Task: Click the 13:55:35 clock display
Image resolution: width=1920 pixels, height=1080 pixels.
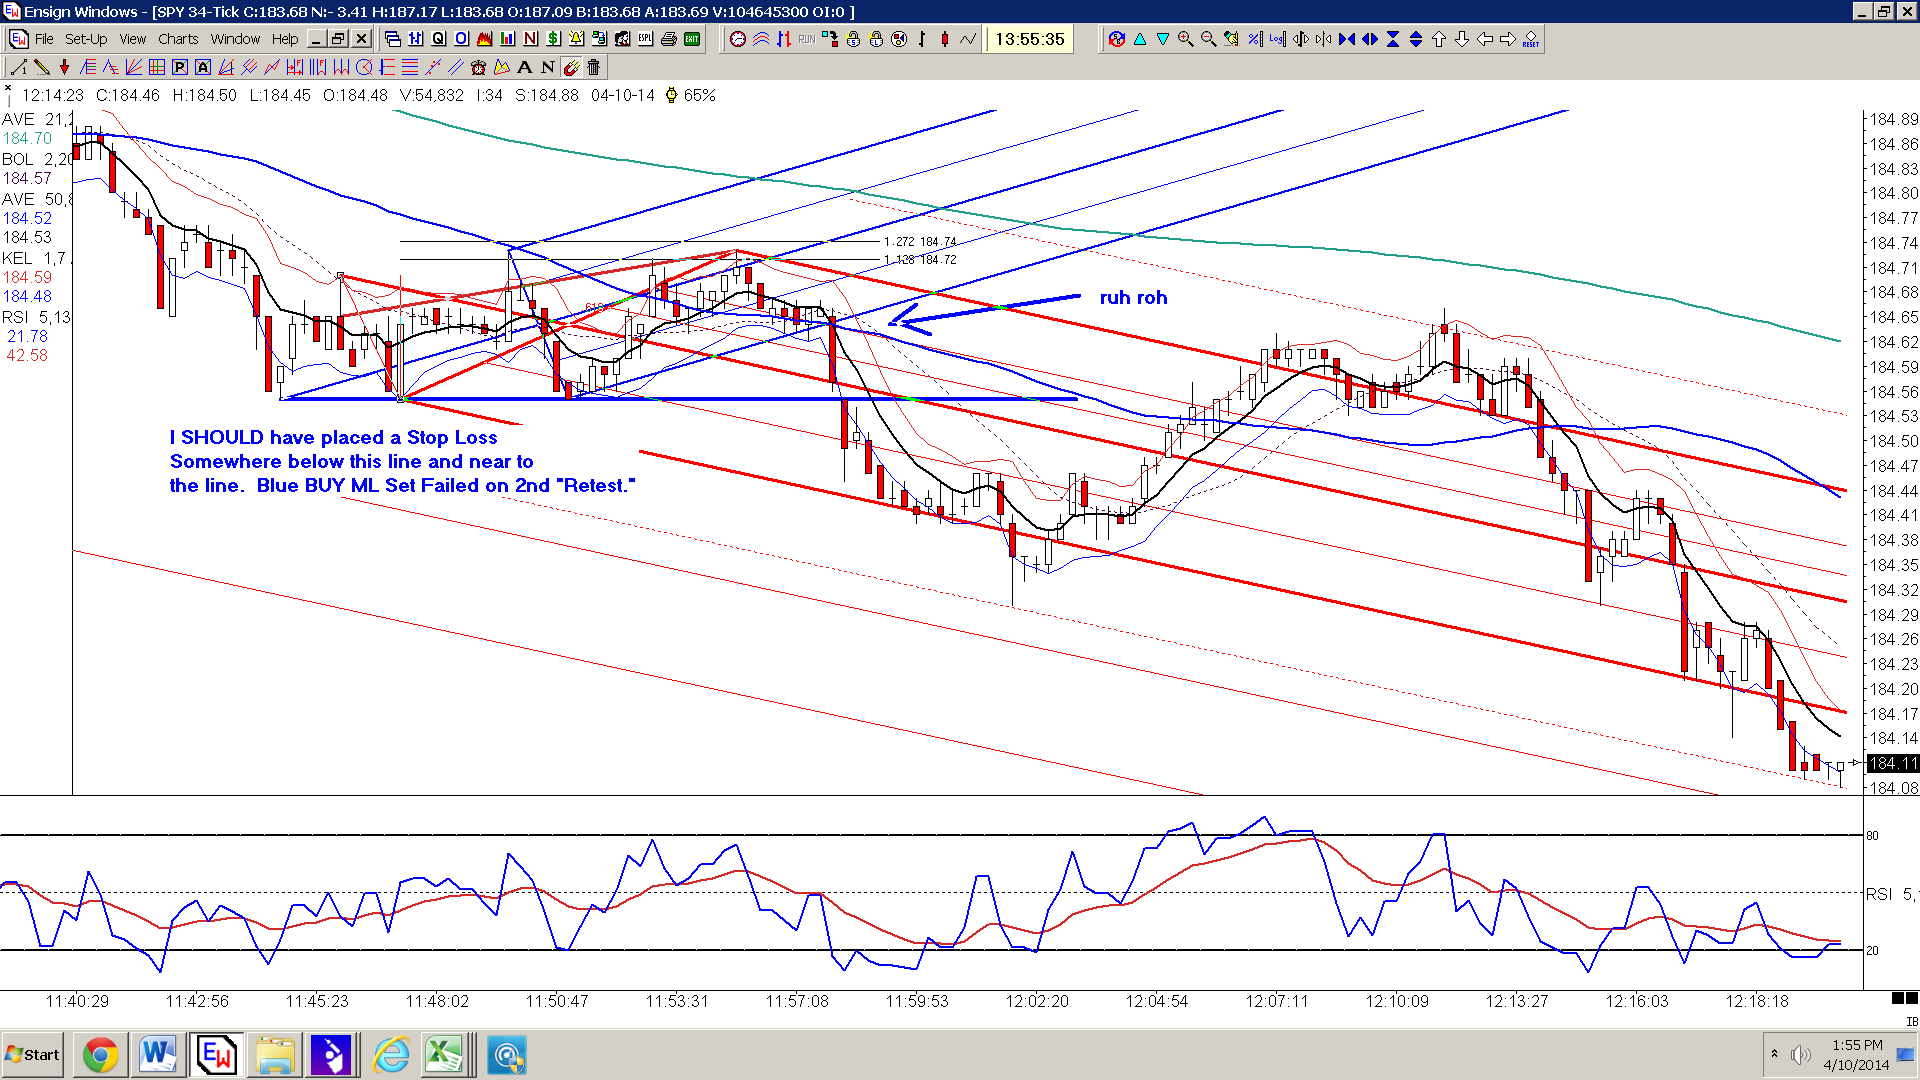Action: tap(1030, 39)
